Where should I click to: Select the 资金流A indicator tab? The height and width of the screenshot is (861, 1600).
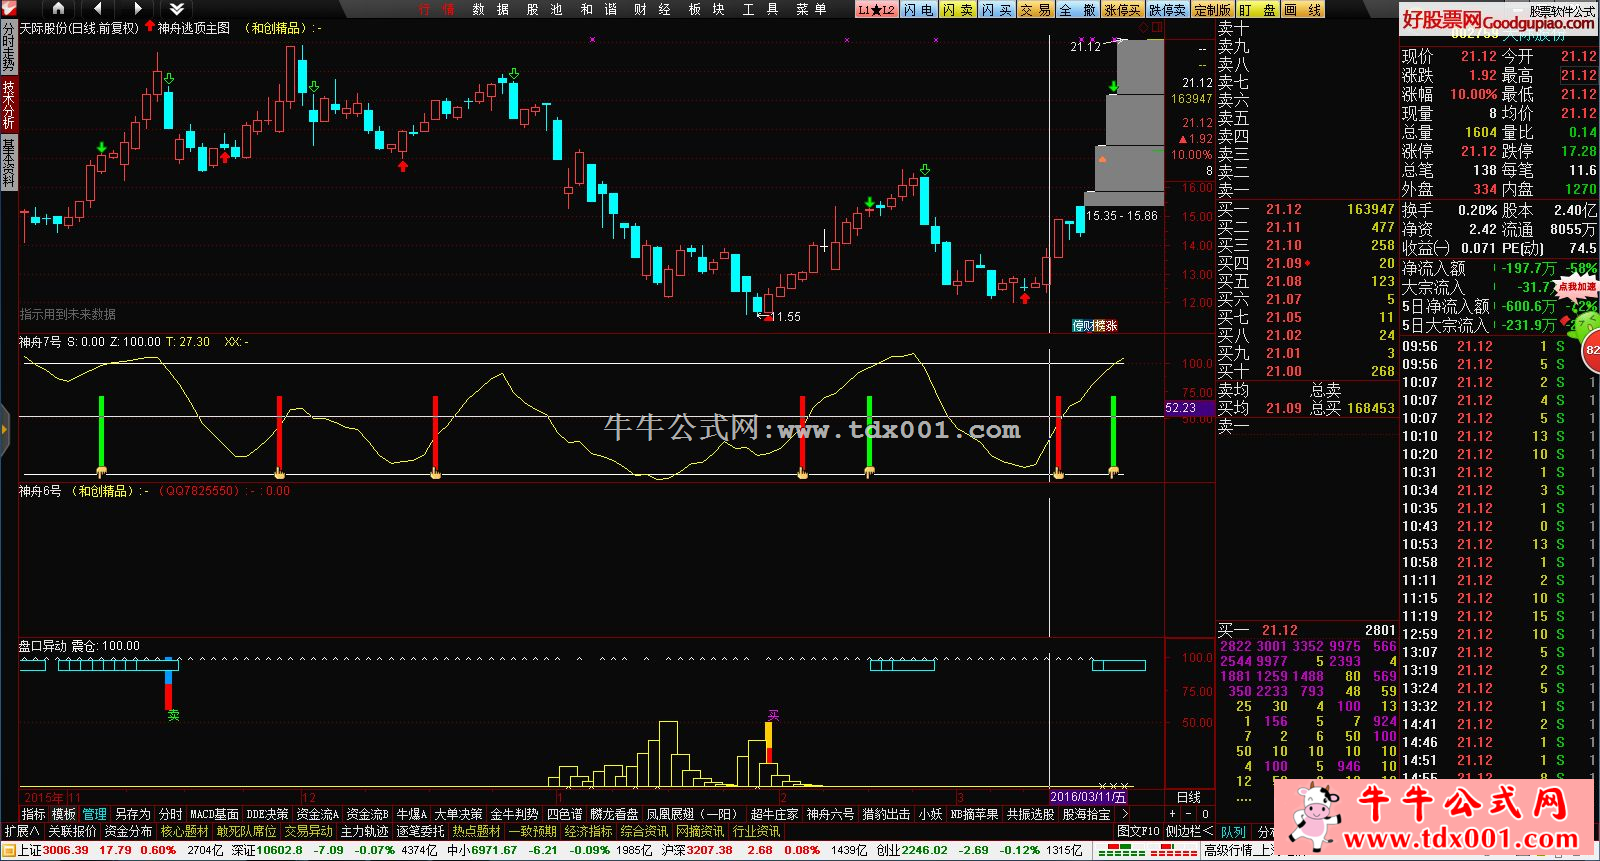click(317, 814)
